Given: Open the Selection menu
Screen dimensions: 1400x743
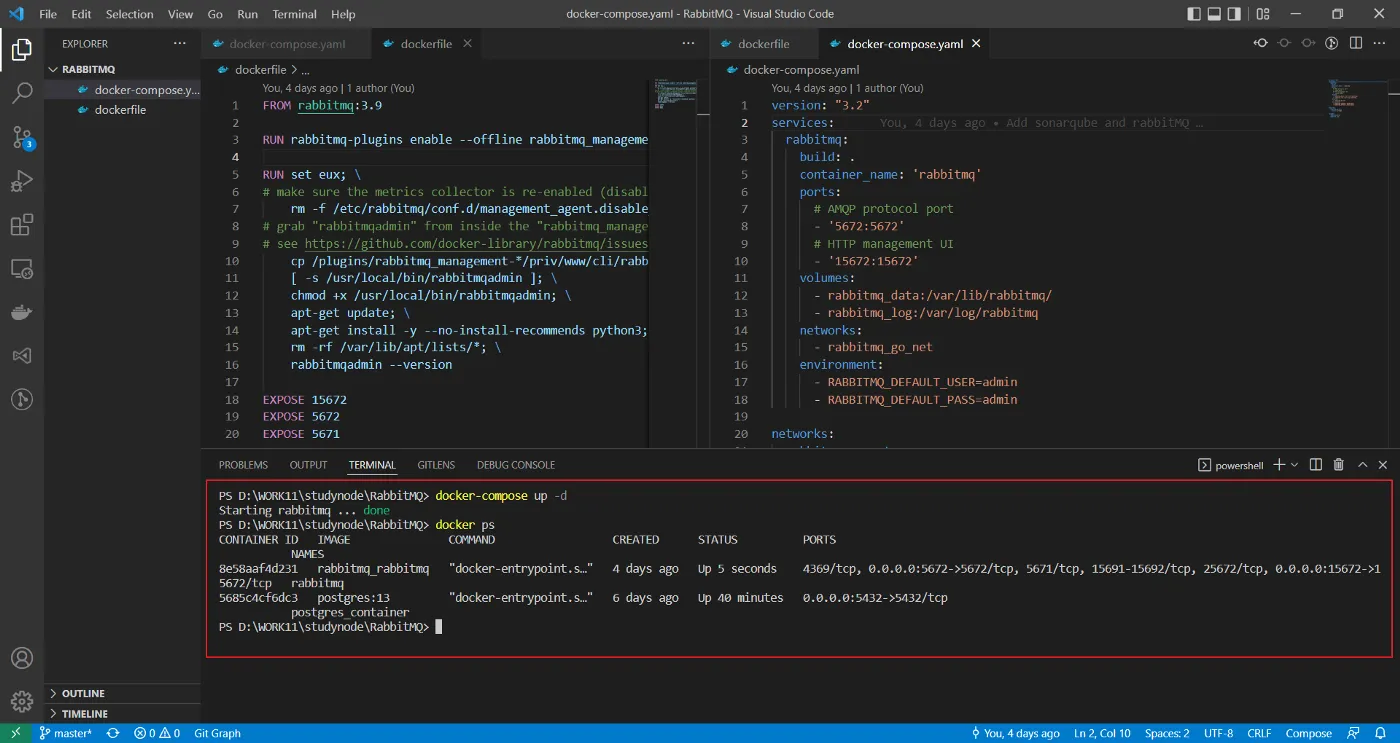Looking at the screenshot, I should tap(129, 14).
